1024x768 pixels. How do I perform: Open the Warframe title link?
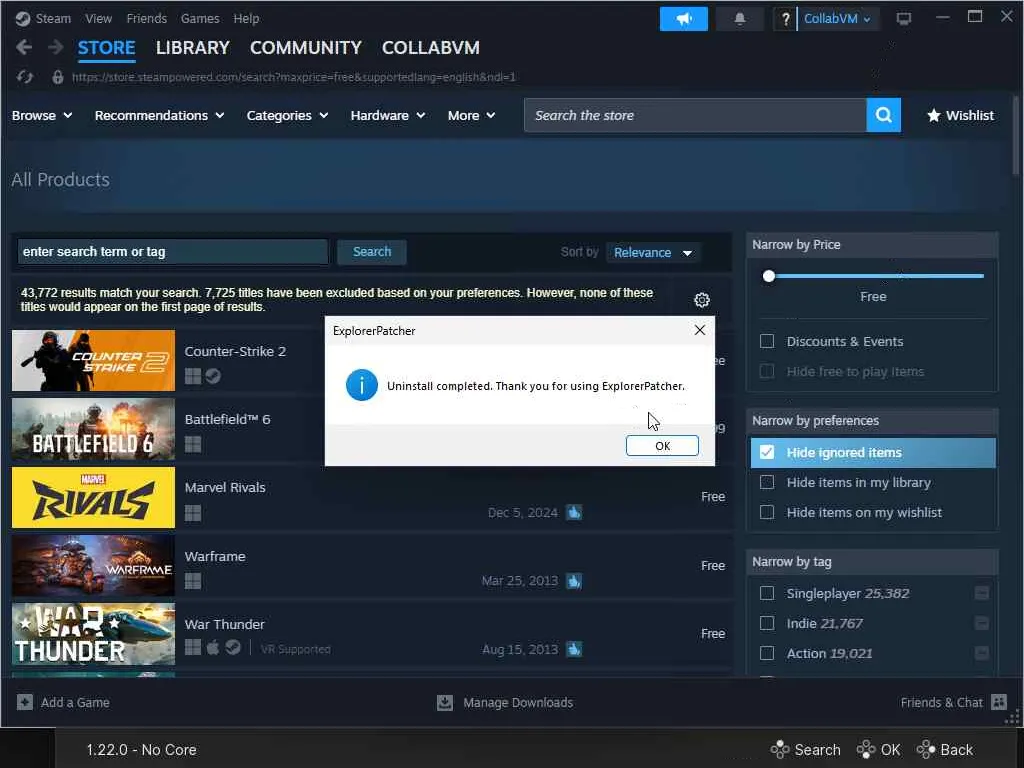(x=215, y=556)
